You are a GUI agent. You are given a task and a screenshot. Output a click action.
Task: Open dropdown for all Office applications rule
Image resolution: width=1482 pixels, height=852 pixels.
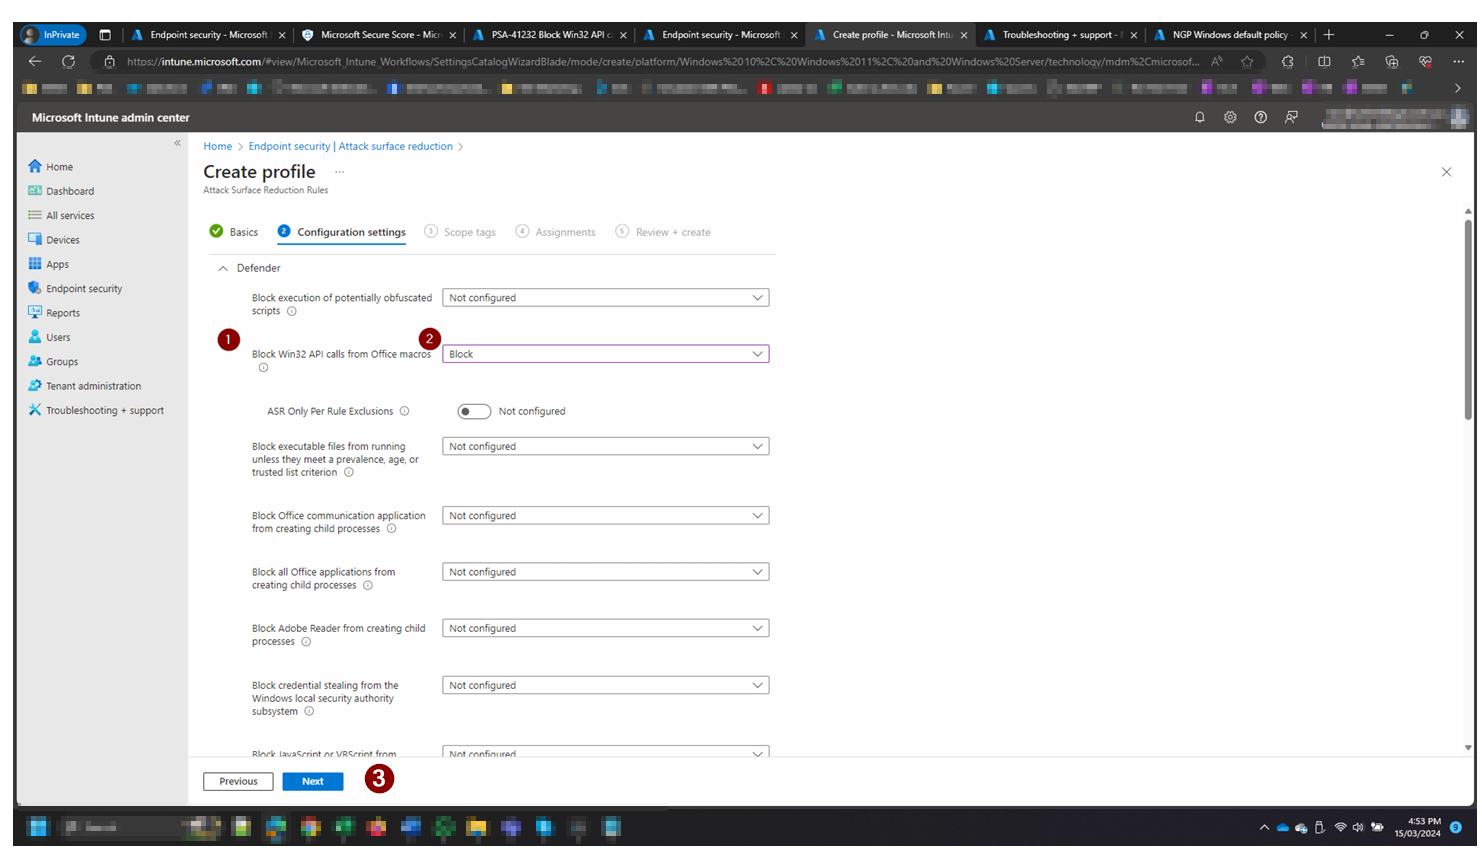coord(606,572)
